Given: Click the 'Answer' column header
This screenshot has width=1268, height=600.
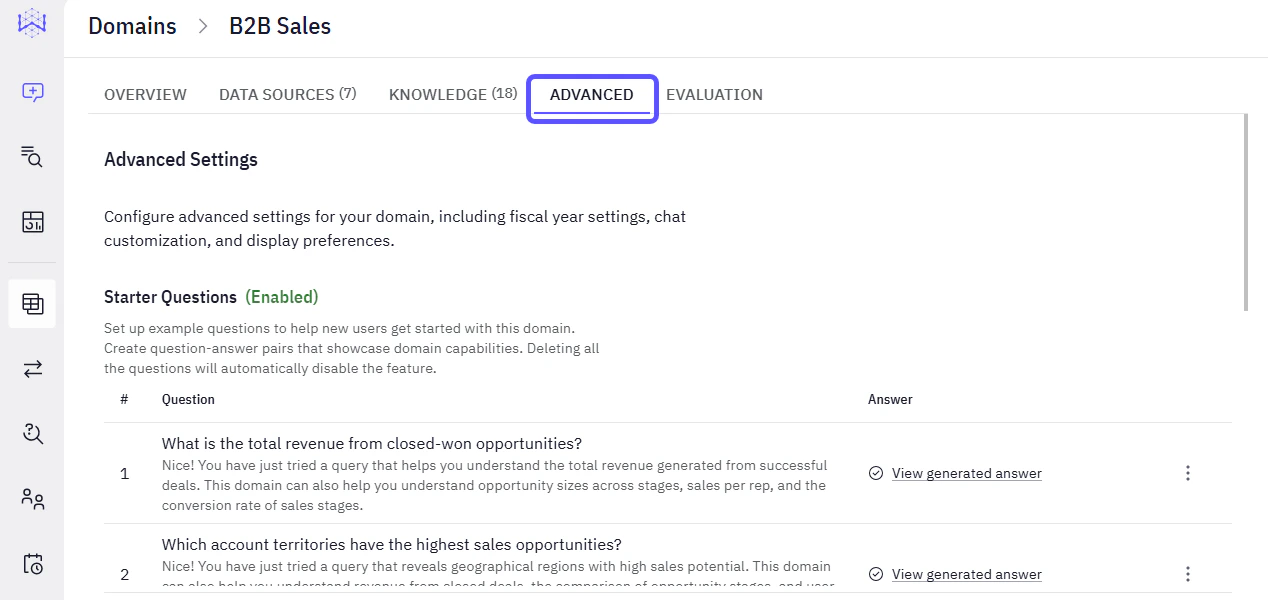Looking at the screenshot, I should coord(890,399).
